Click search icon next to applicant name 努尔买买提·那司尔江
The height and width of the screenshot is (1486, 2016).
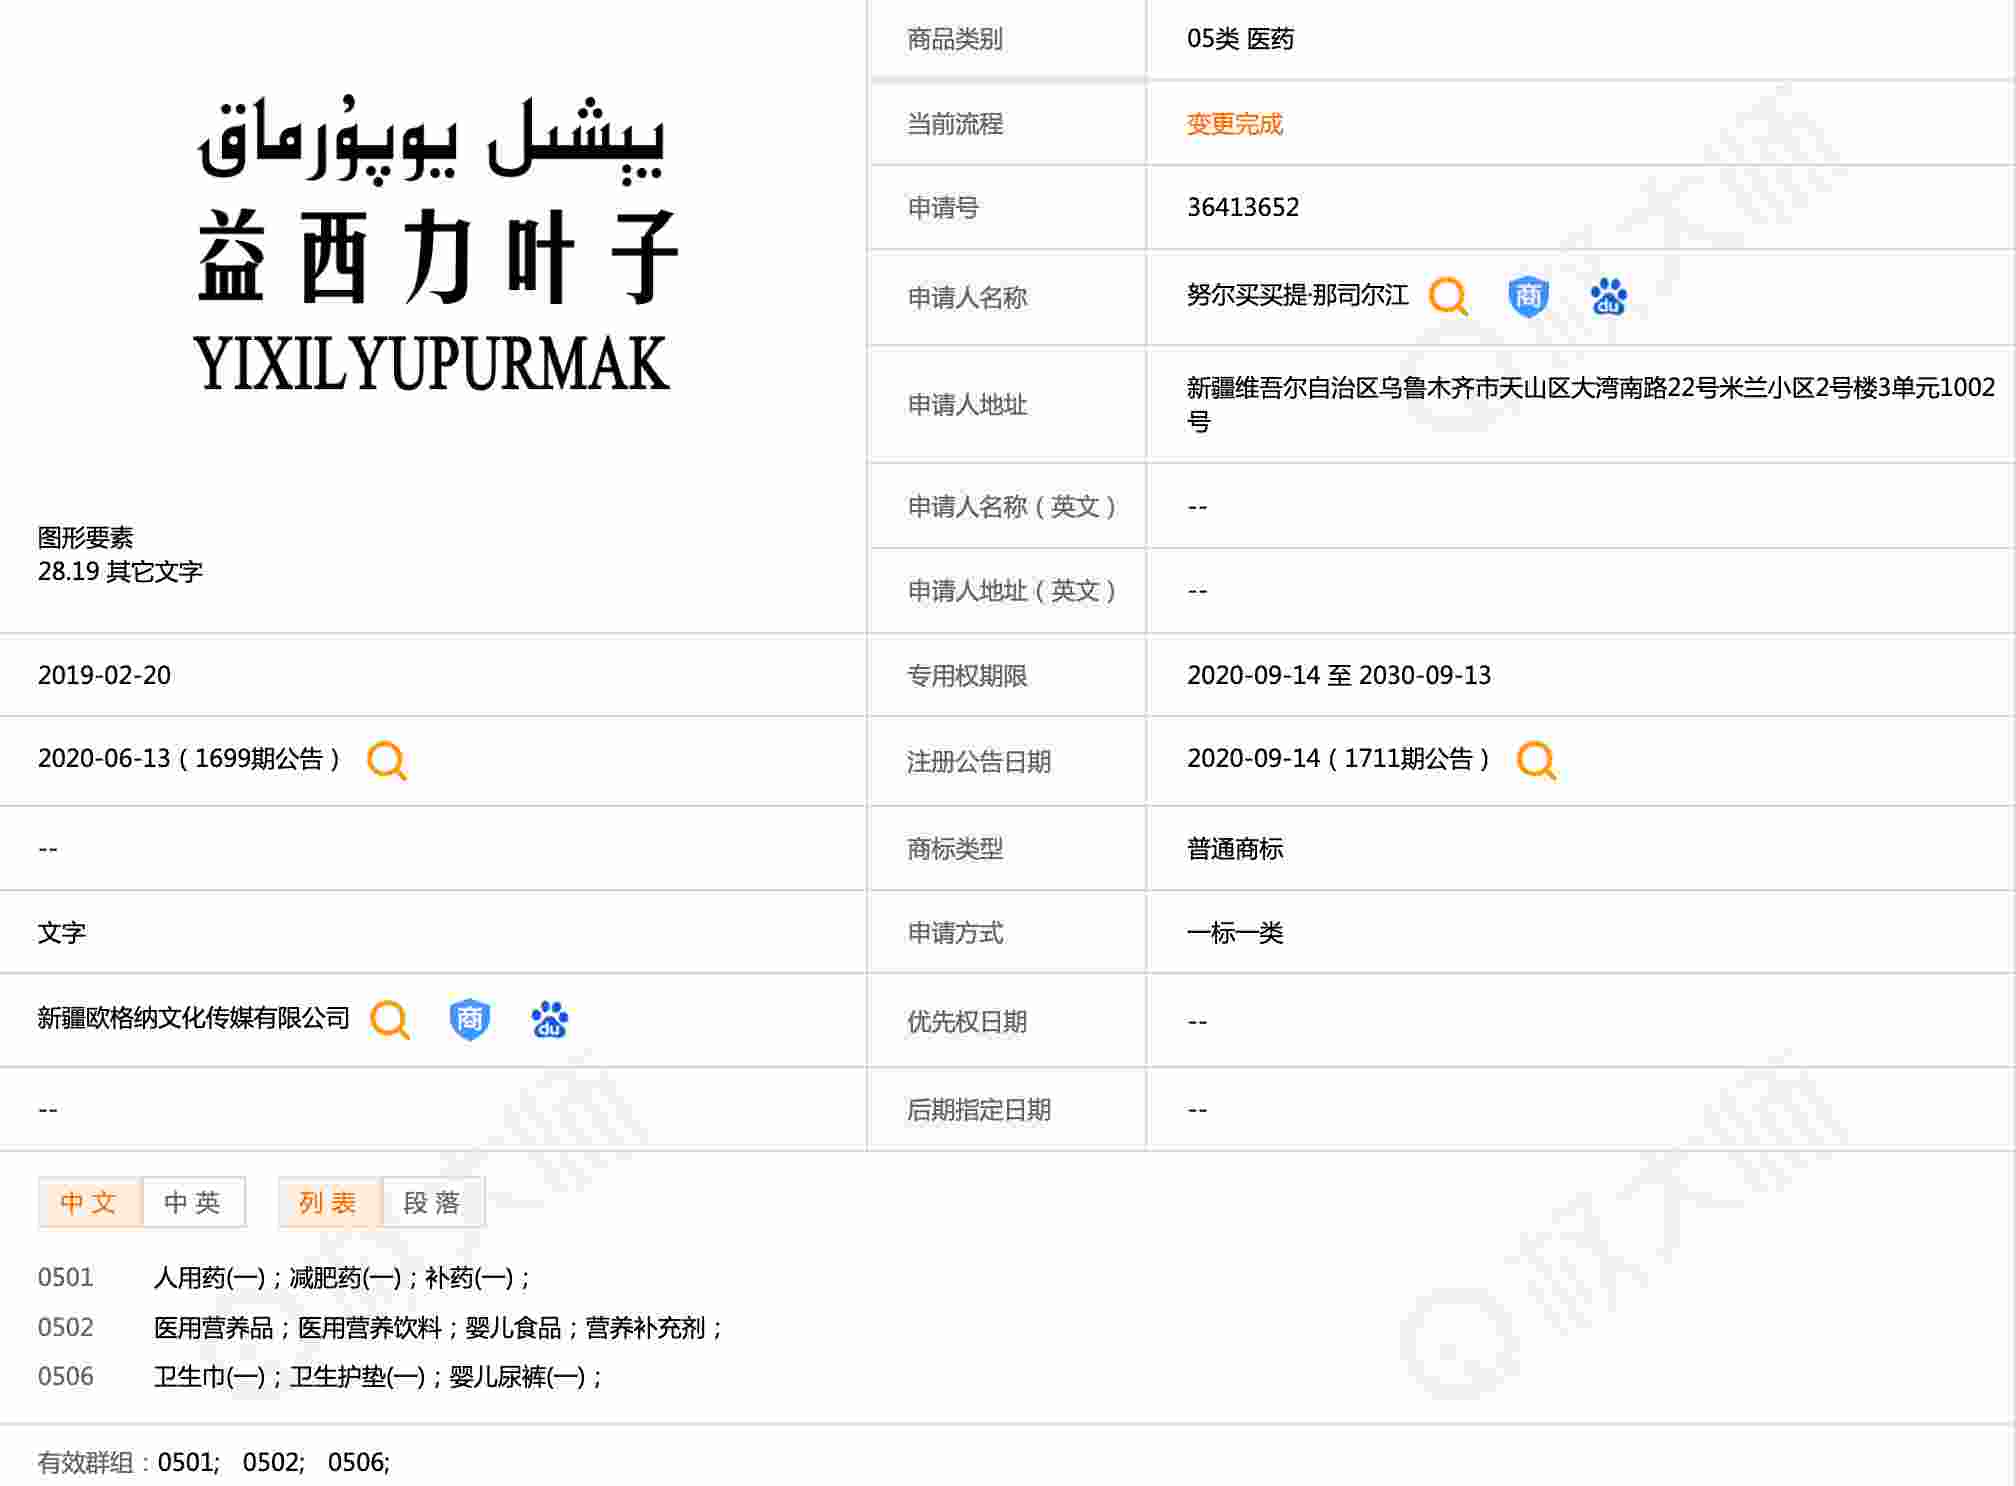click(x=1447, y=297)
